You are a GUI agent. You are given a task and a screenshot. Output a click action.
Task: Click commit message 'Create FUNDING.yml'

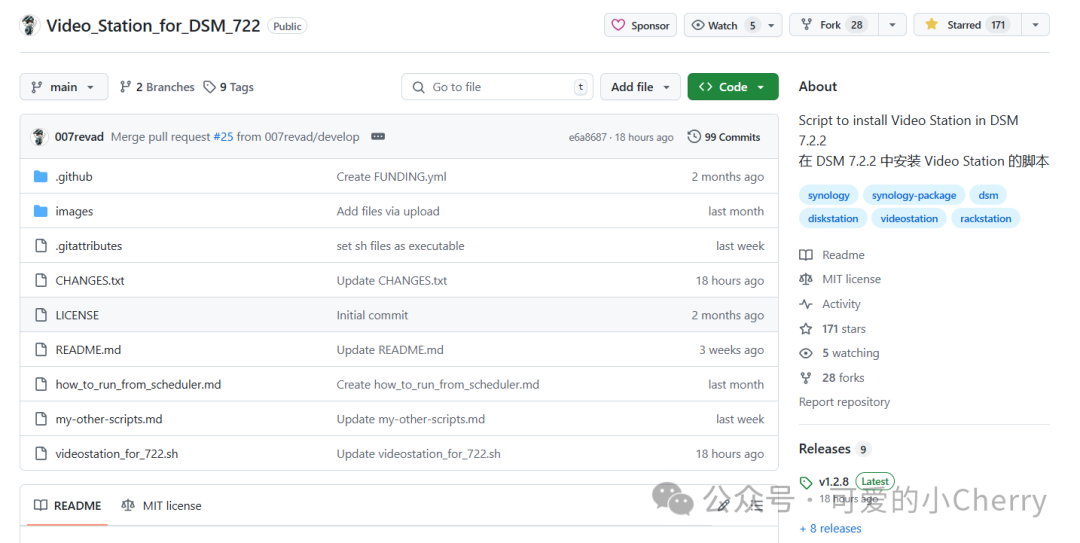[391, 176]
